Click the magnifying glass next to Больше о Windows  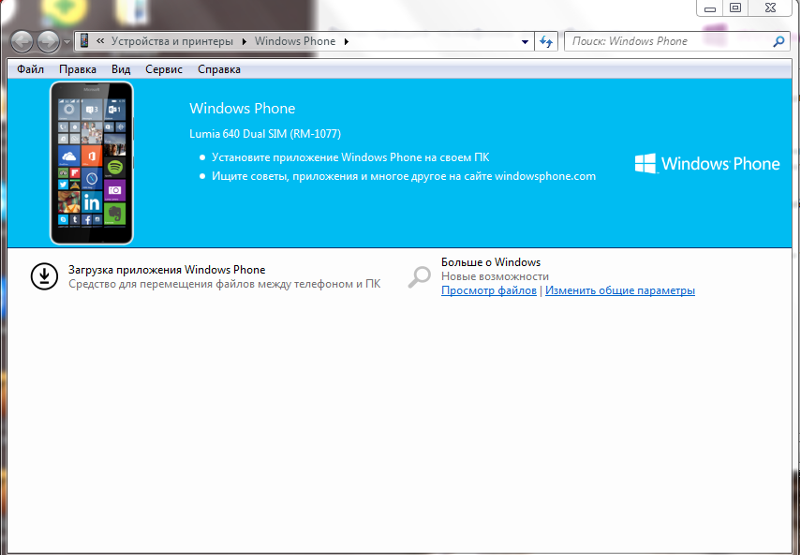tap(420, 277)
